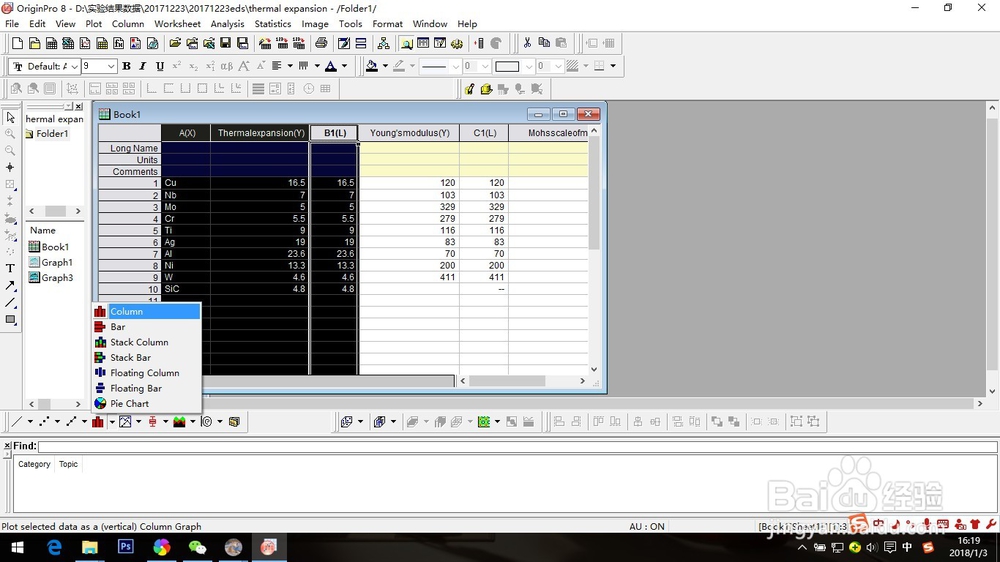Viewport: 1000px width, 562px height.
Task: Open the column plot type dropdown arrow
Action: [x=111, y=422]
